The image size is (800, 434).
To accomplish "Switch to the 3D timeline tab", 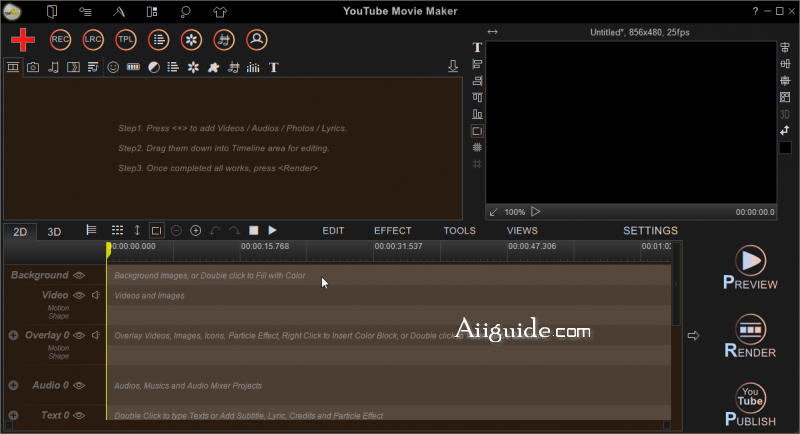I will point(54,232).
